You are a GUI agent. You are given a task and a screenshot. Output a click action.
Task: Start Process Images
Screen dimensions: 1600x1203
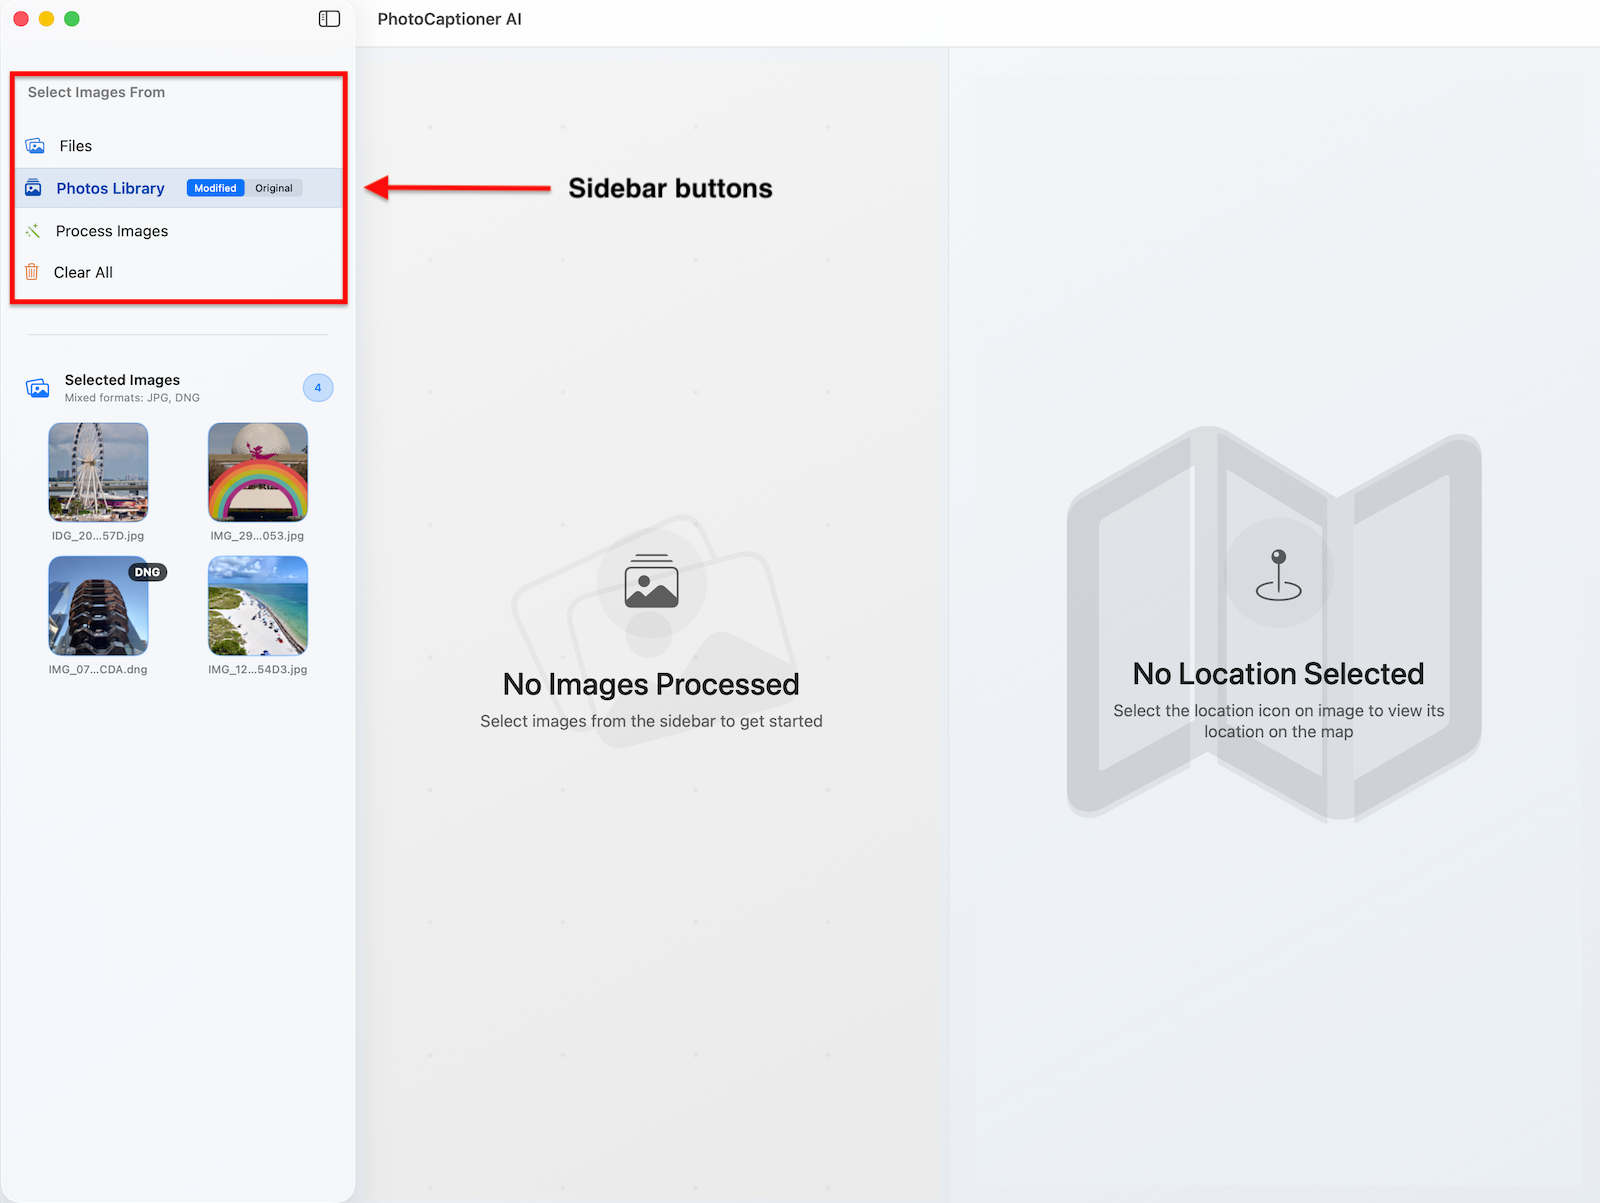(x=180, y=231)
